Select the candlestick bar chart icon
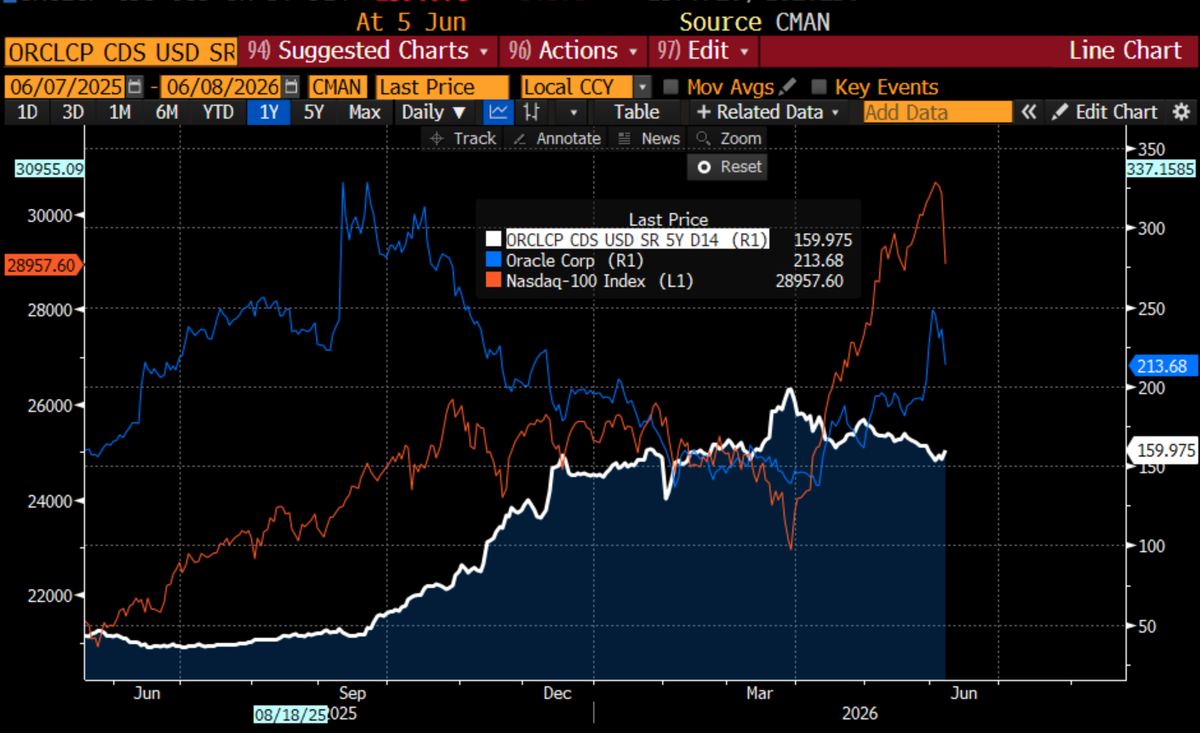This screenshot has height=733, width=1200. (x=532, y=112)
